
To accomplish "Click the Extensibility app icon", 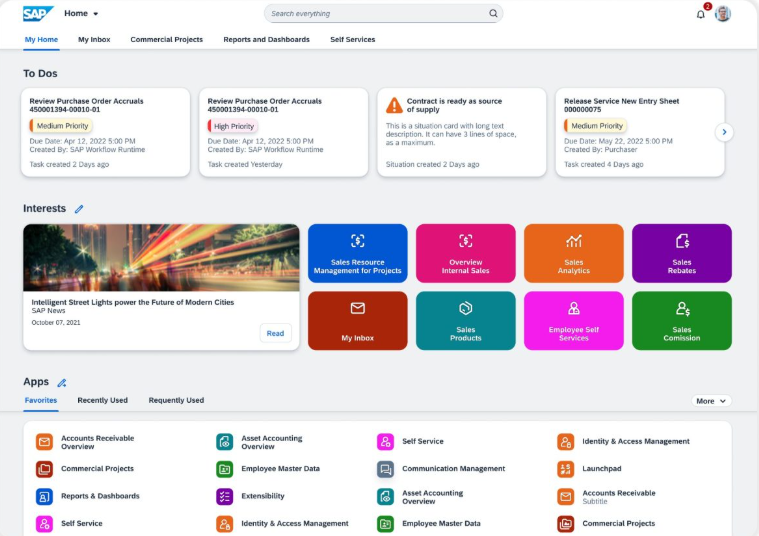I will coord(224,496).
